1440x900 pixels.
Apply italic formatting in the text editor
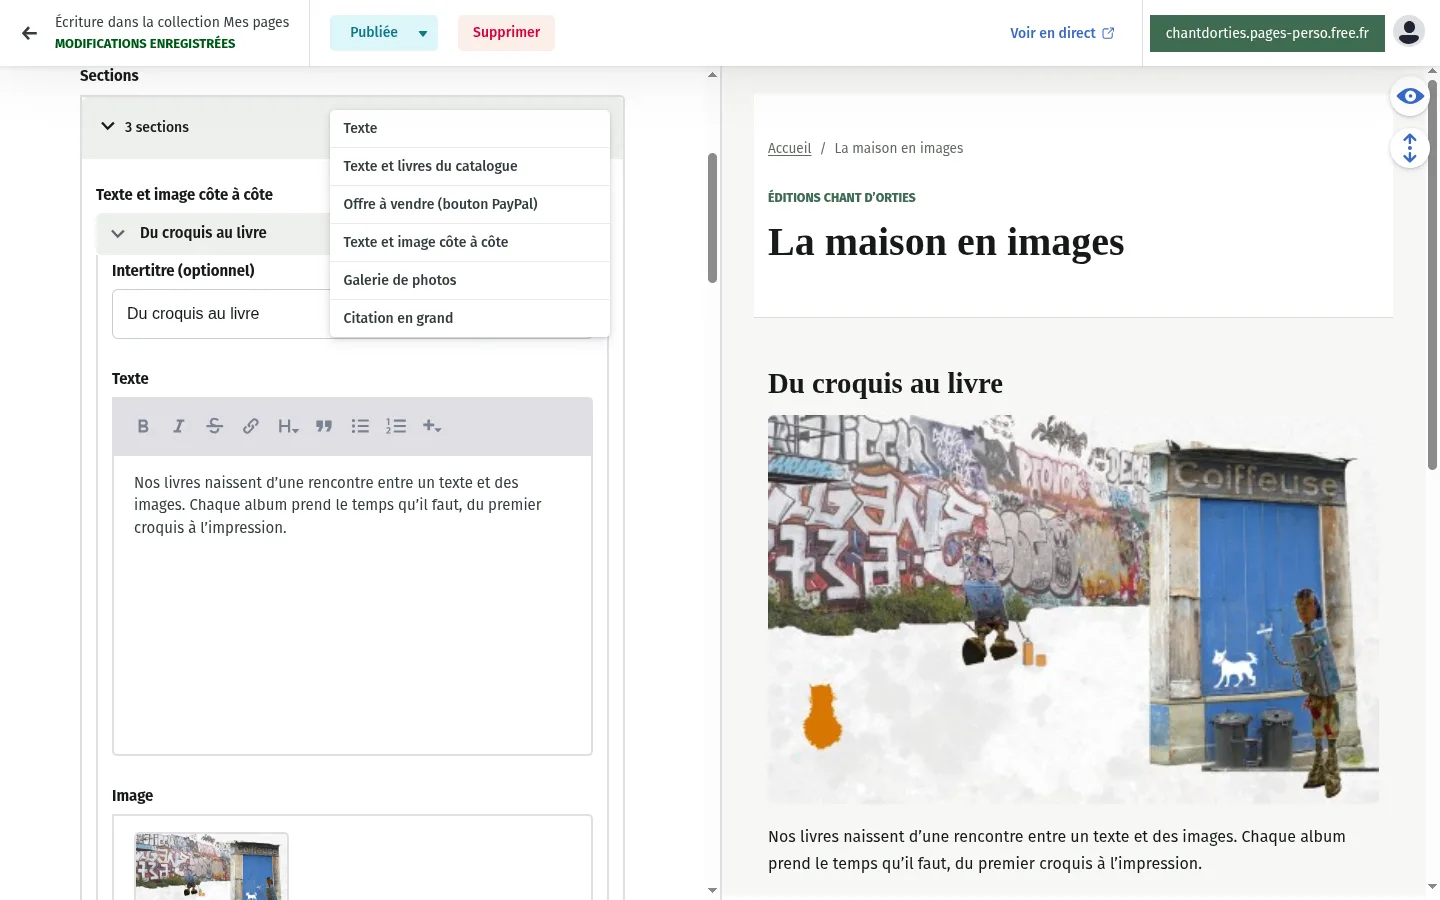coord(179,426)
